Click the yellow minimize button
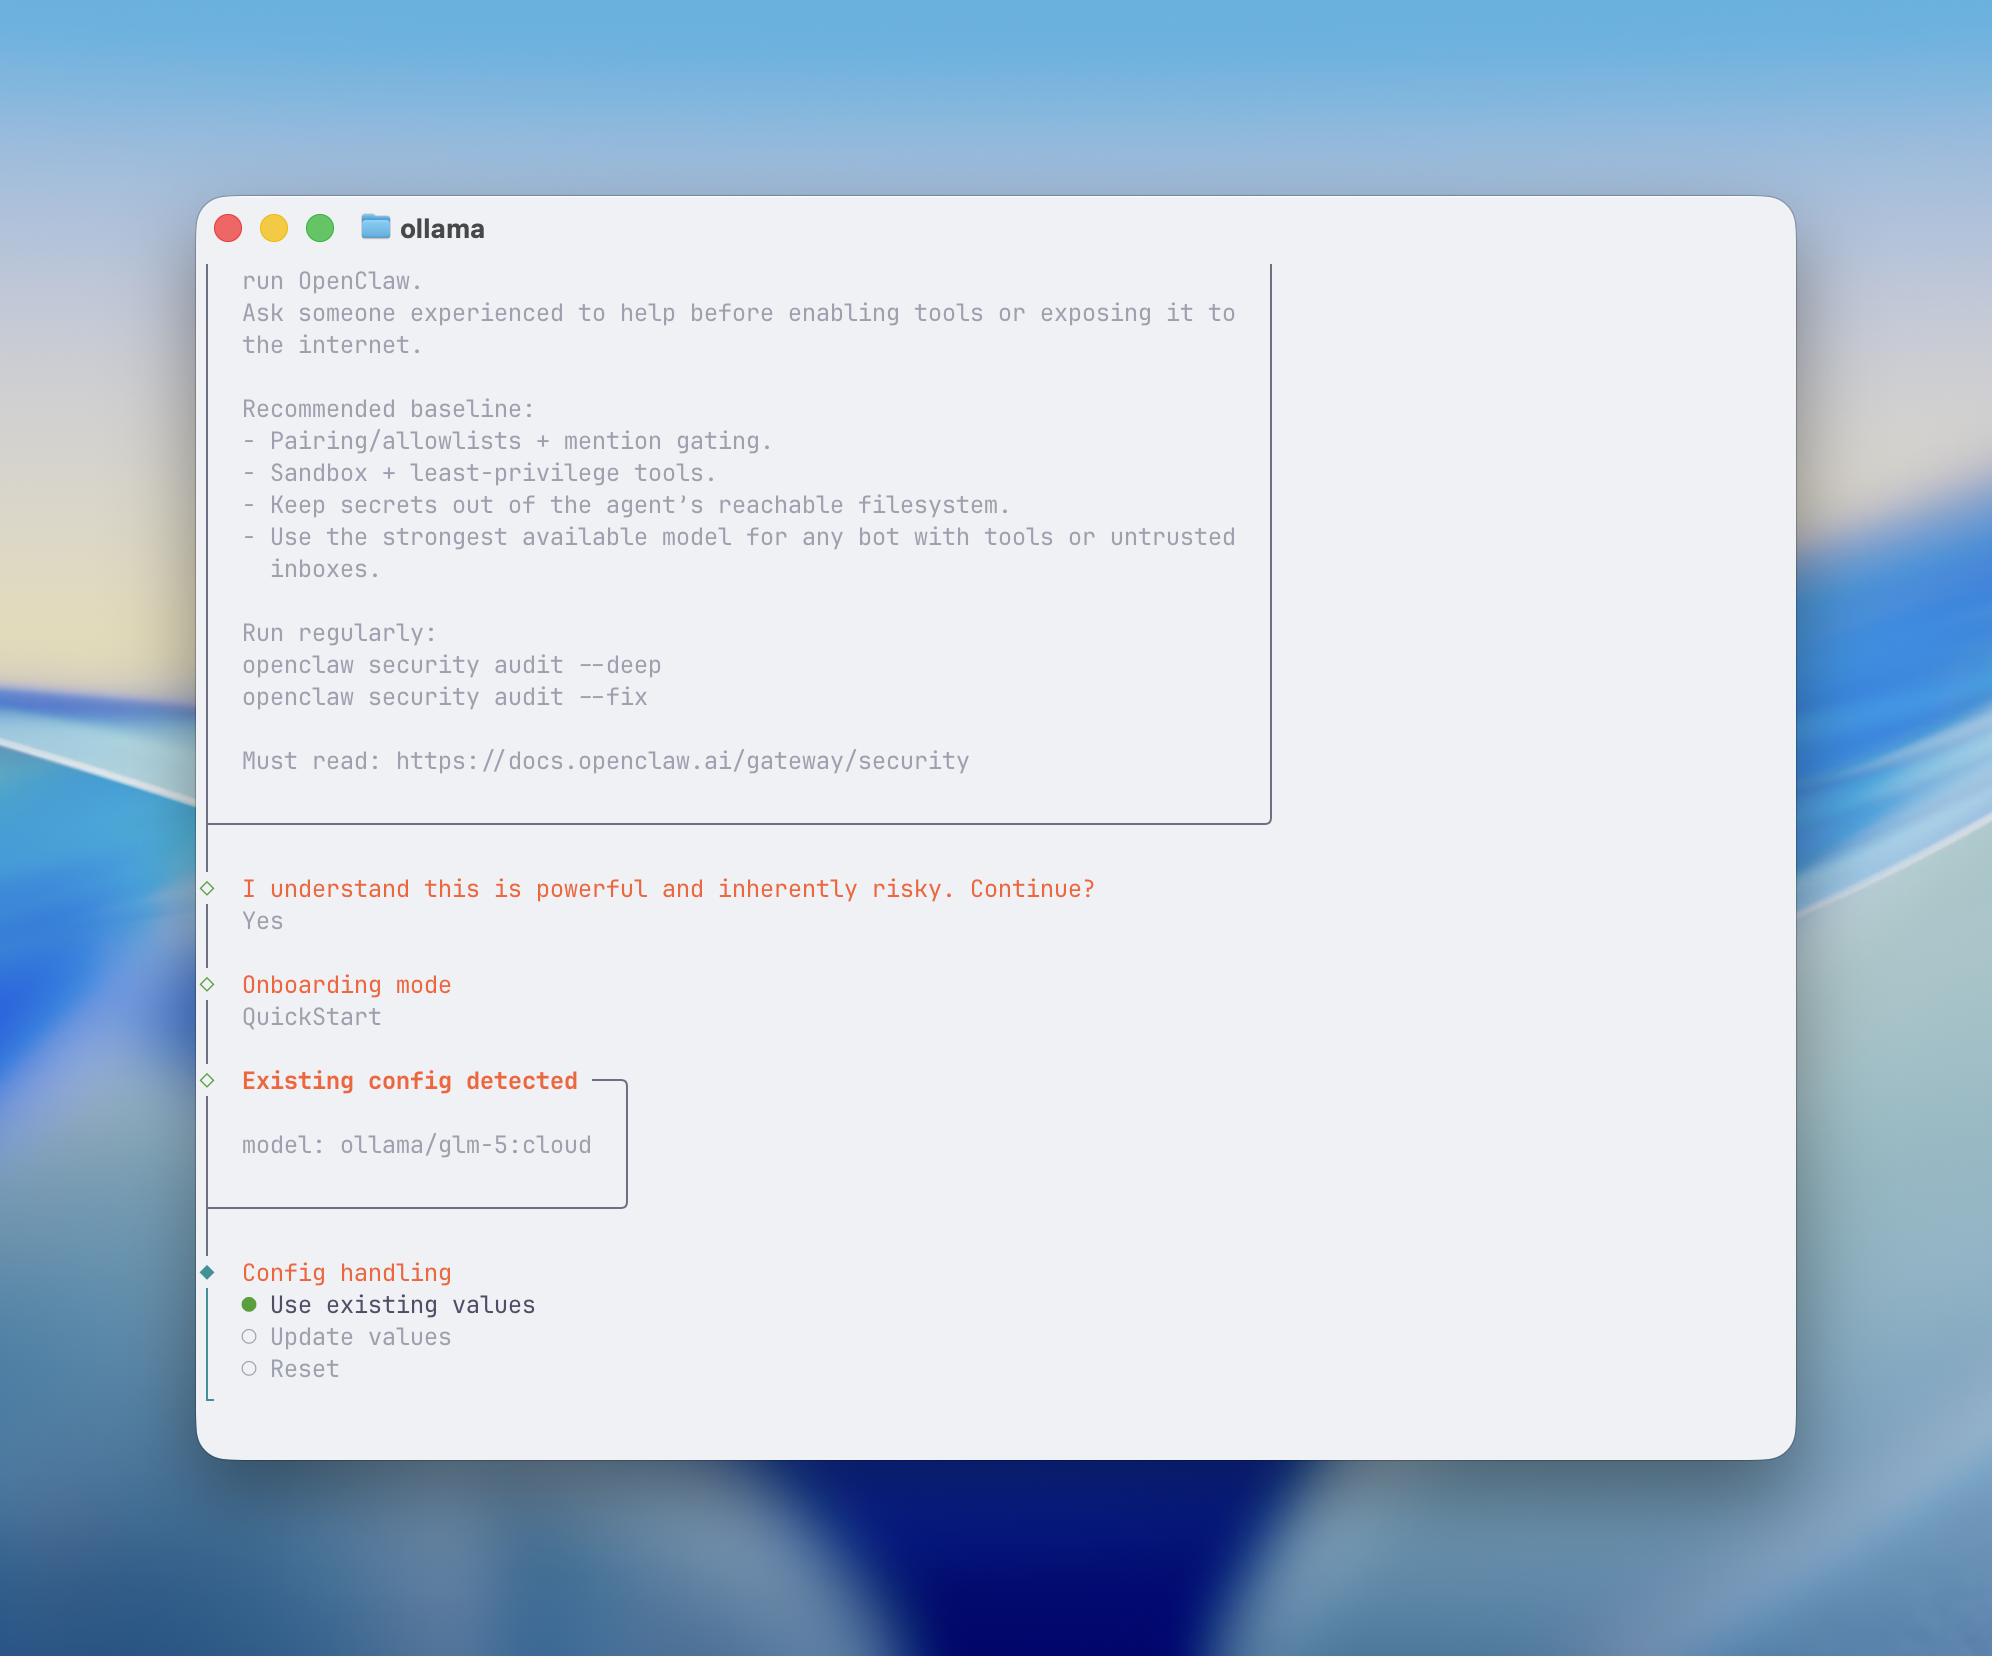The height and width of the screenshot is (1656, 1992). pyautogui.click(x=274, y=228)
